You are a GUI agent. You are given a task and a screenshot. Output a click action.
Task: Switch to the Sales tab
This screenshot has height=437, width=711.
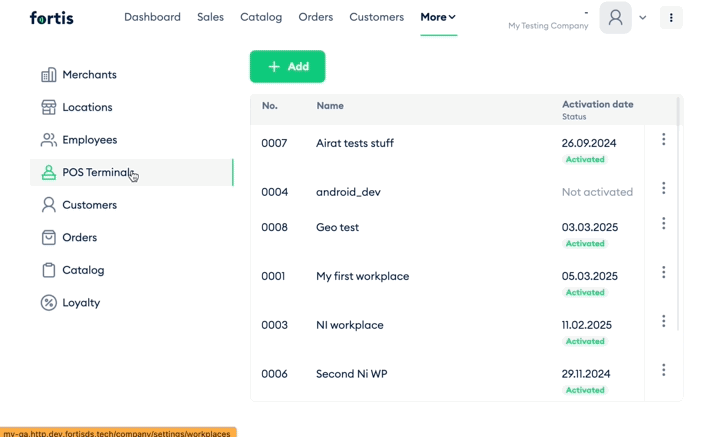click(x=210, y=17)
